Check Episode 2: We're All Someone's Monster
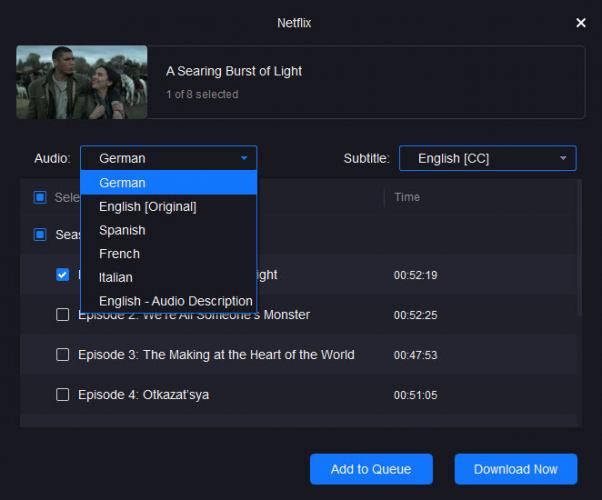Image resolution: width=602 pixels, height=500 pixels. (x=62, y=315)
